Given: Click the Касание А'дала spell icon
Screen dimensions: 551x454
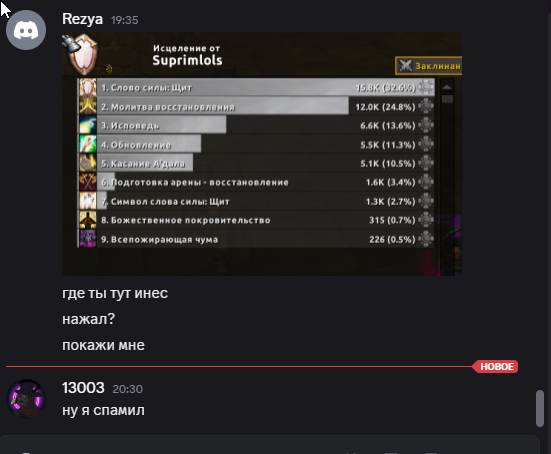Looking at the screenshot, I should coord(88,163).
